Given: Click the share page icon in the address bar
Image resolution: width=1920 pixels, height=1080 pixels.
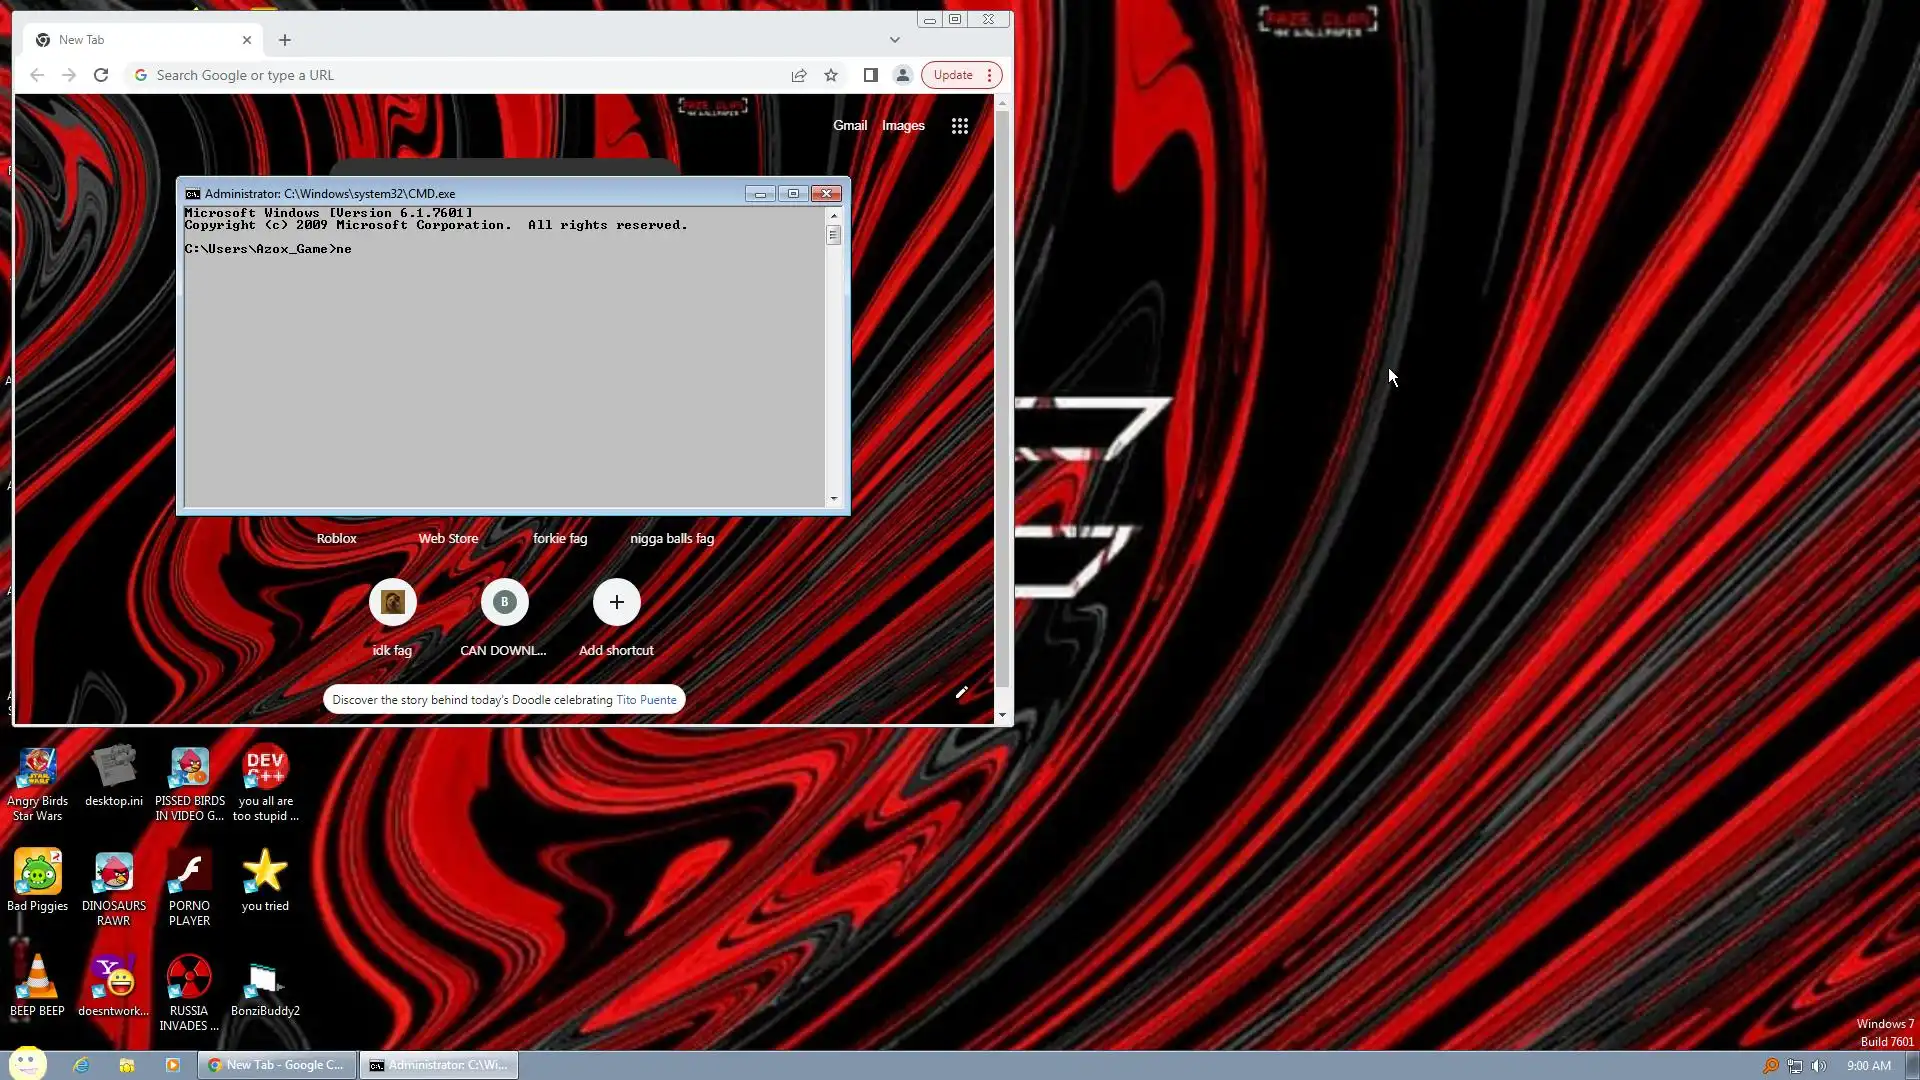Looking at the screenshot, I should tap(799, 75).
